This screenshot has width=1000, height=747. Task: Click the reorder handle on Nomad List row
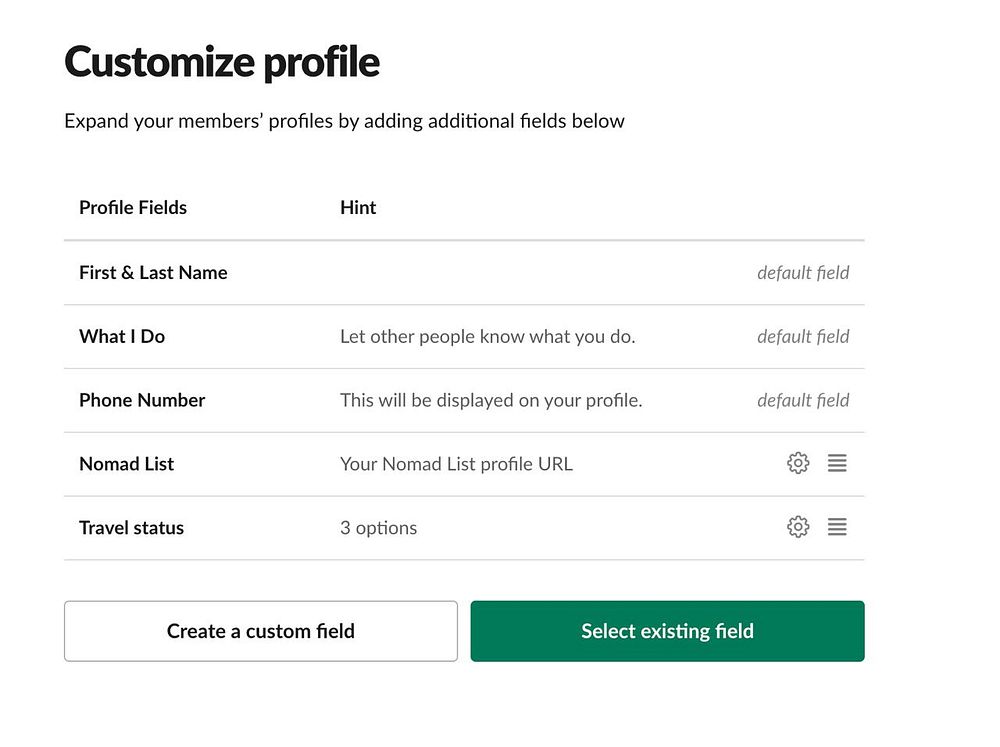click(837, 463)
